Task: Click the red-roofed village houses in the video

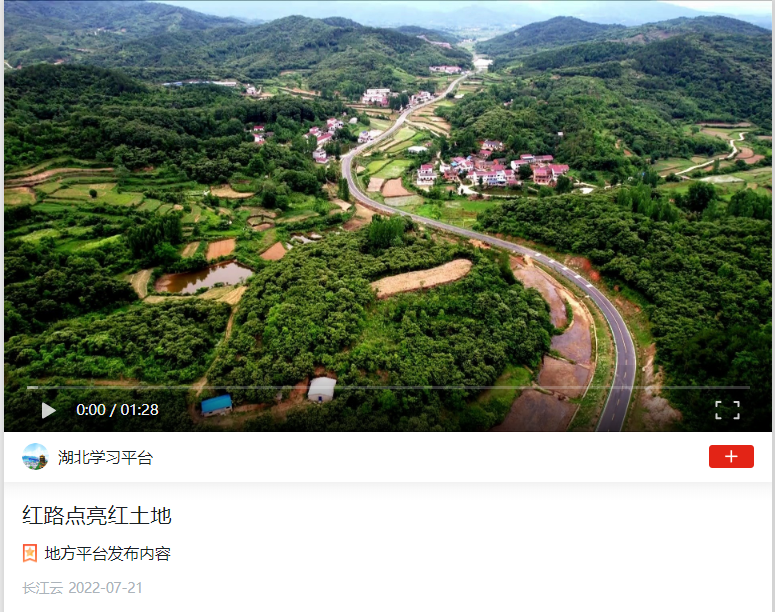Action: pyautogui.click(x=492, y=168)
